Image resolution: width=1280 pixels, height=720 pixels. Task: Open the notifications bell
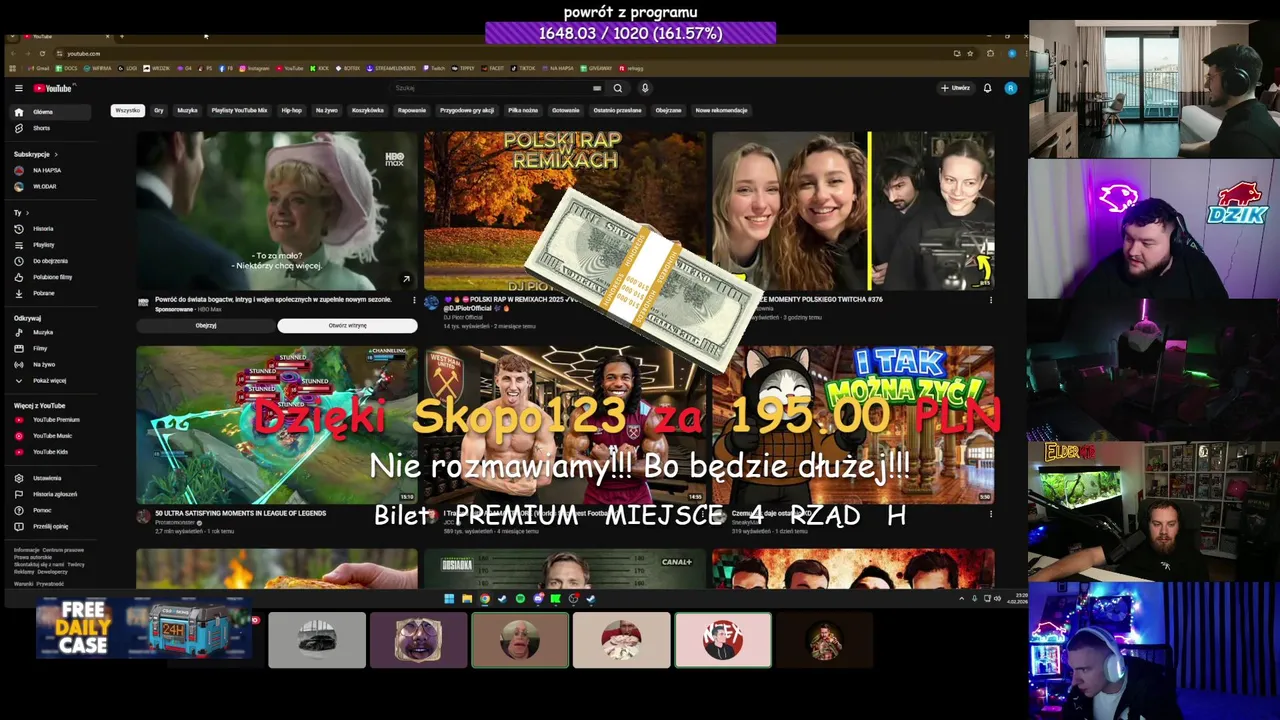tap(987, 88)
